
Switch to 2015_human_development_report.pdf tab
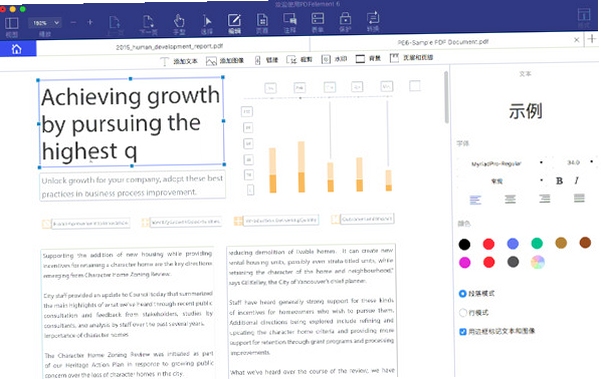169,46
